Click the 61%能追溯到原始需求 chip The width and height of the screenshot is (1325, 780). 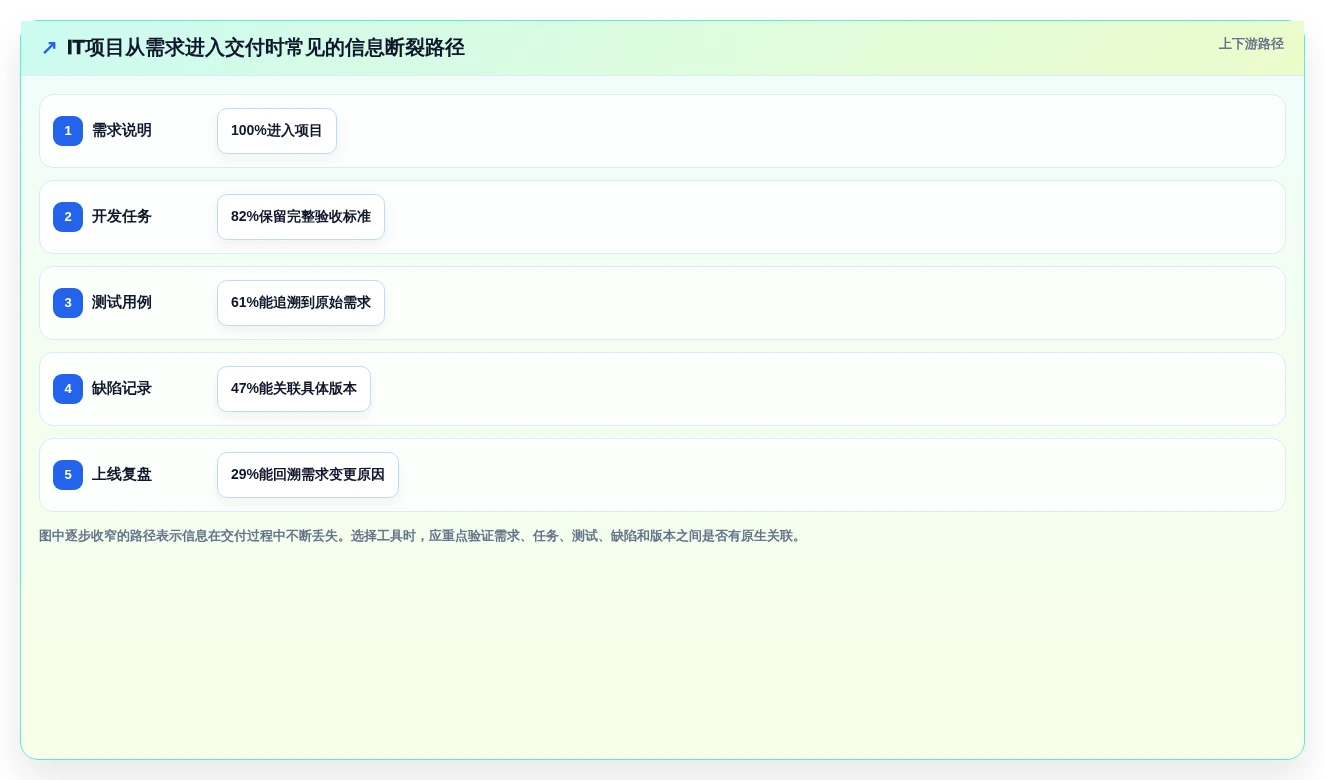[301, 303]
